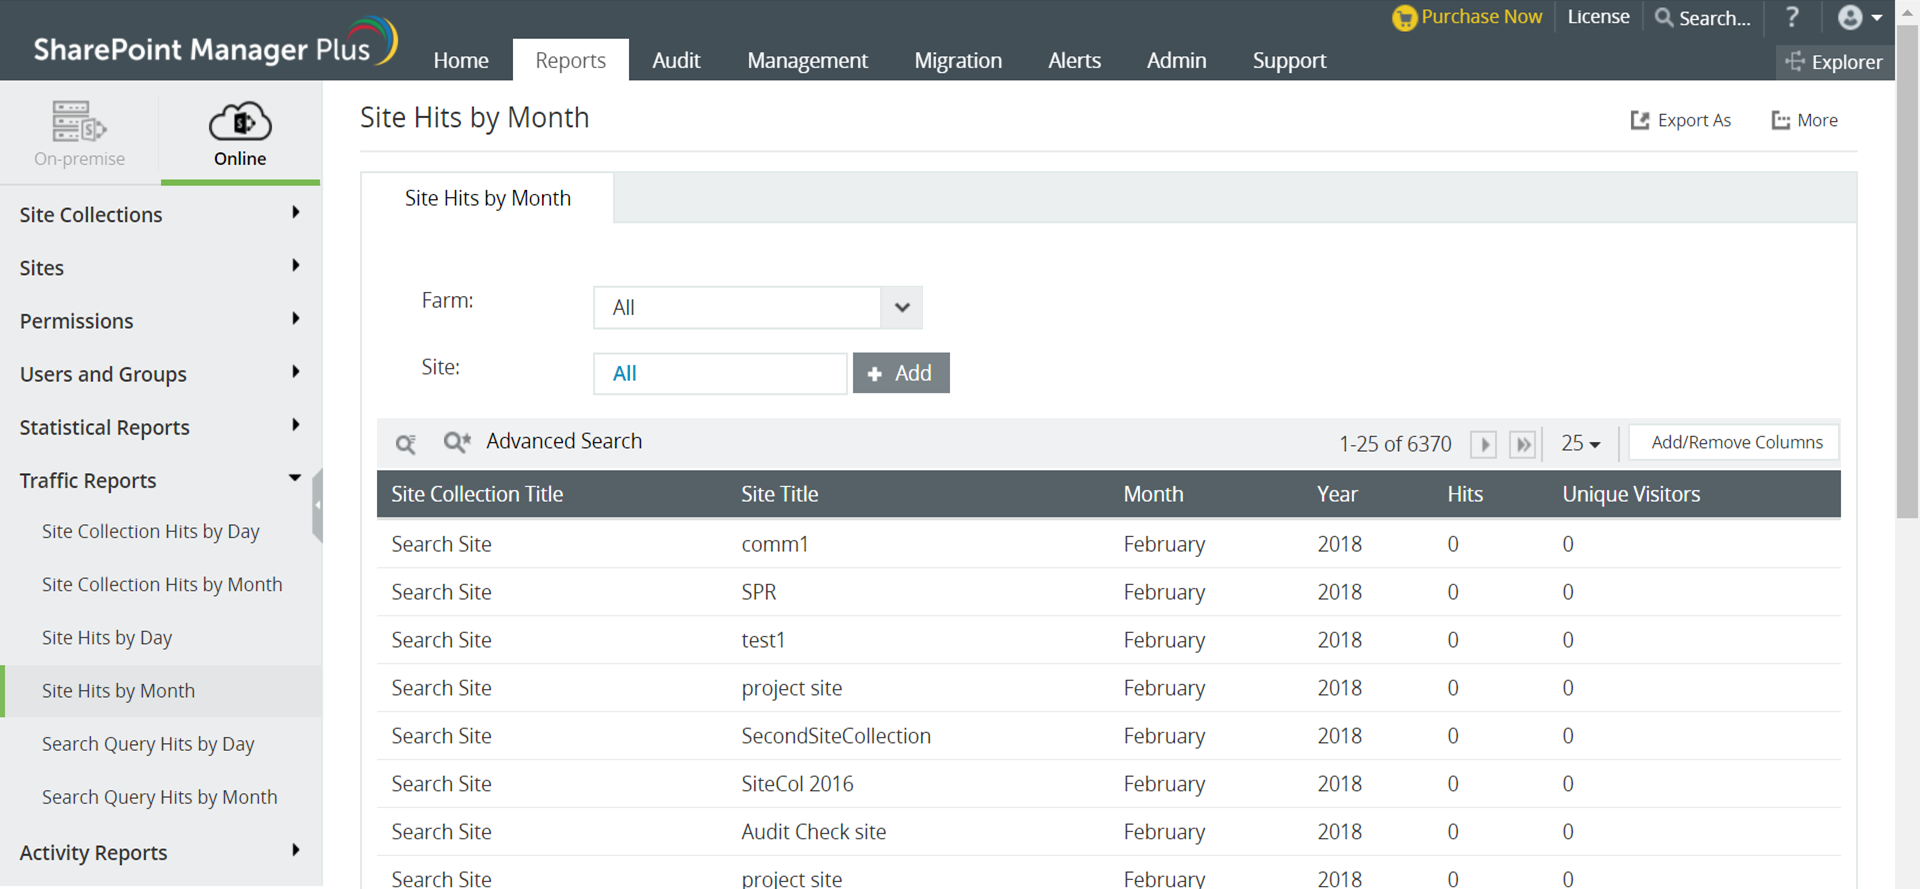The image size is (1920, 889).
Task: Open the Explorer view
Action: [x=1835, y=62]
